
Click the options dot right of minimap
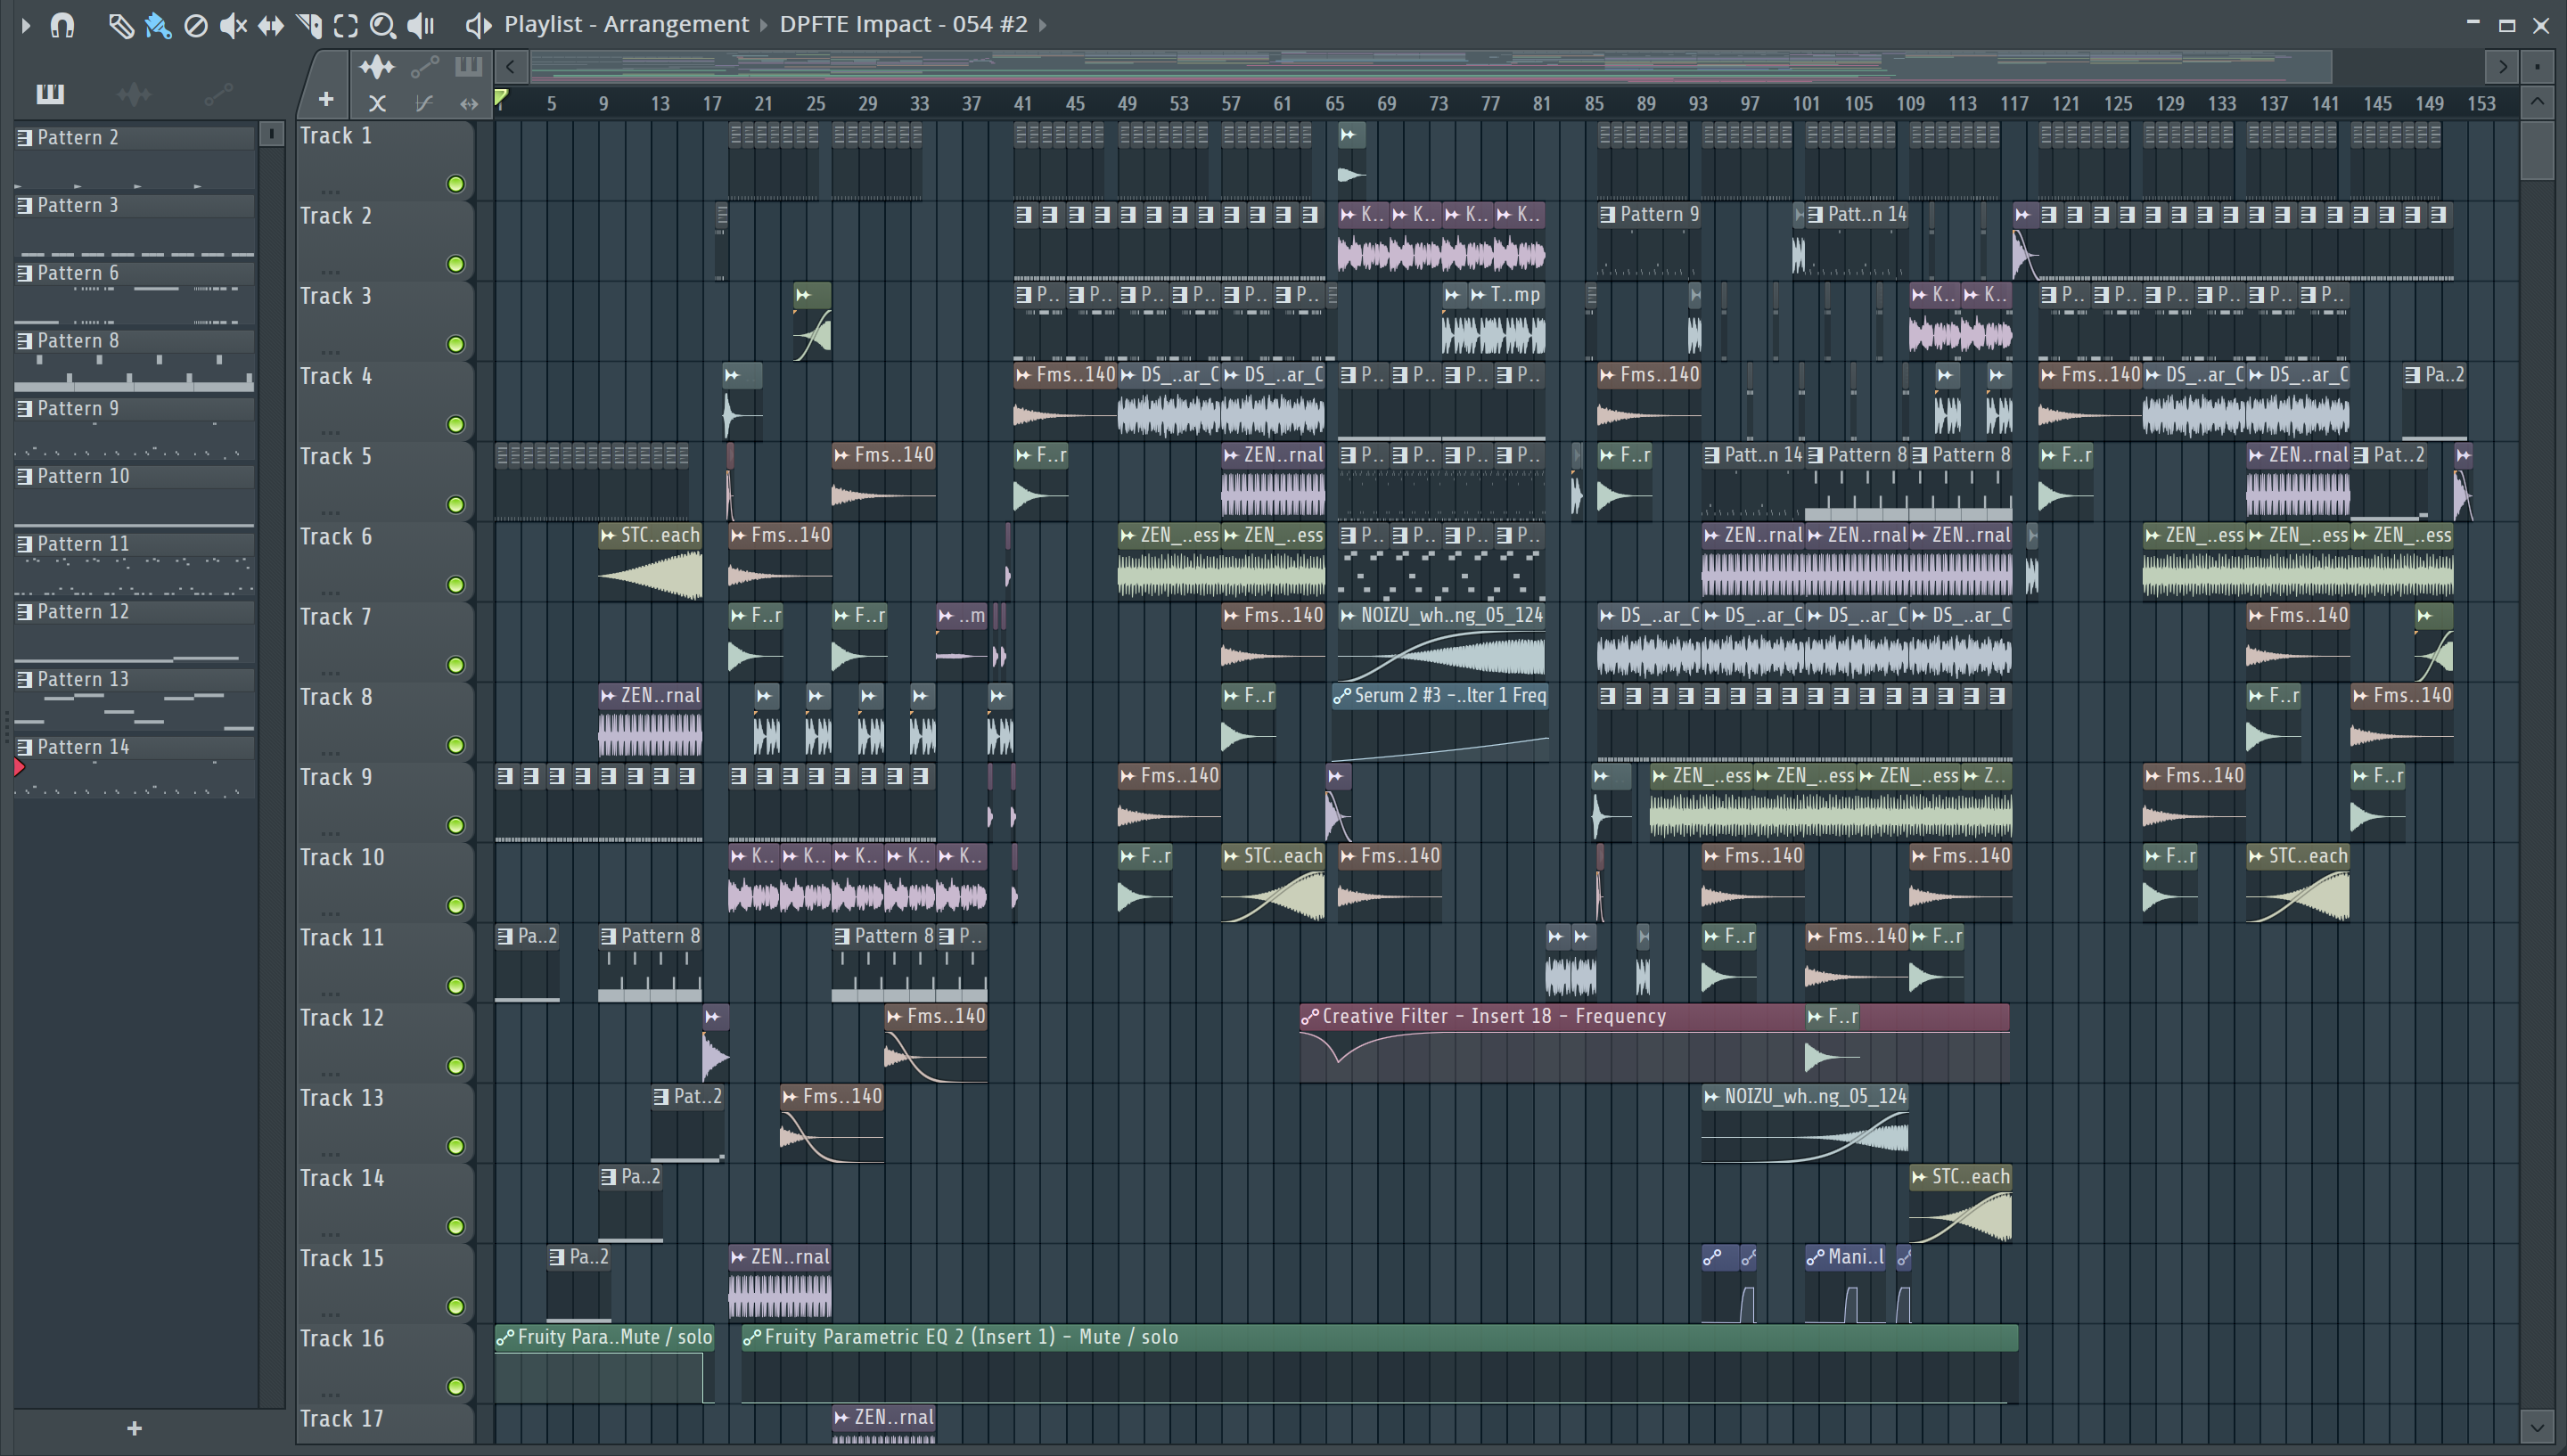point(2537,67)
